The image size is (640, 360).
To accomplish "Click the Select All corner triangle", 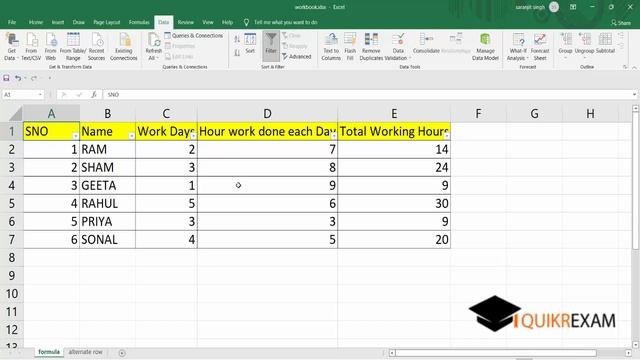I will pyautogui.click(x=16, y=113).
